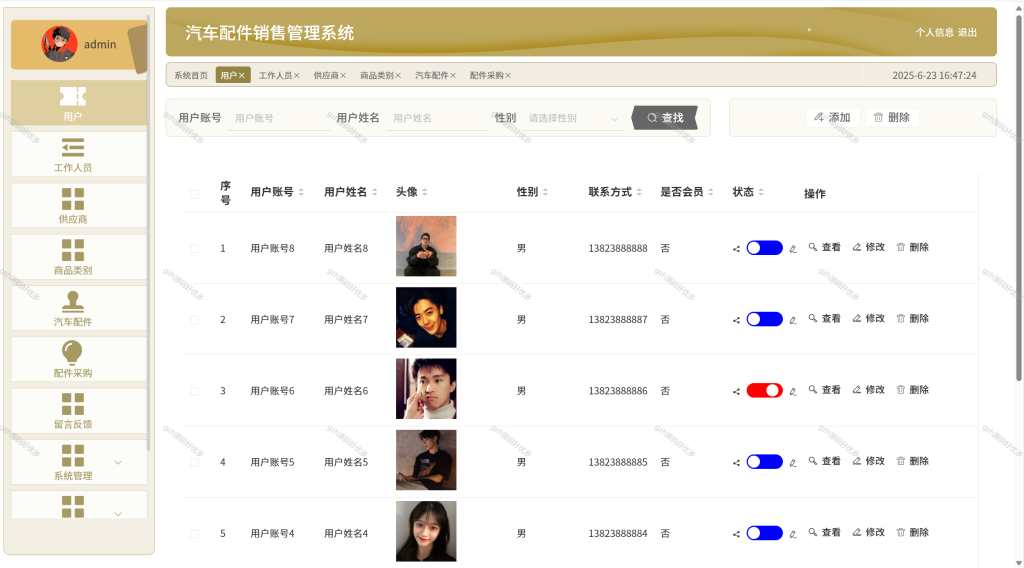Screen dimensions: 1024x568
Task: Click the 添加 button
Action: tap(833, 118)
